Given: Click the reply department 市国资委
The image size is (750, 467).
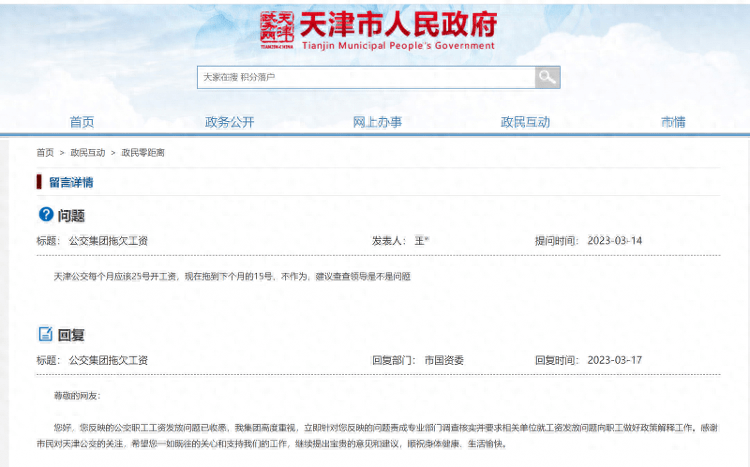Looking at the screenshot, I should [x=444, y=360].
